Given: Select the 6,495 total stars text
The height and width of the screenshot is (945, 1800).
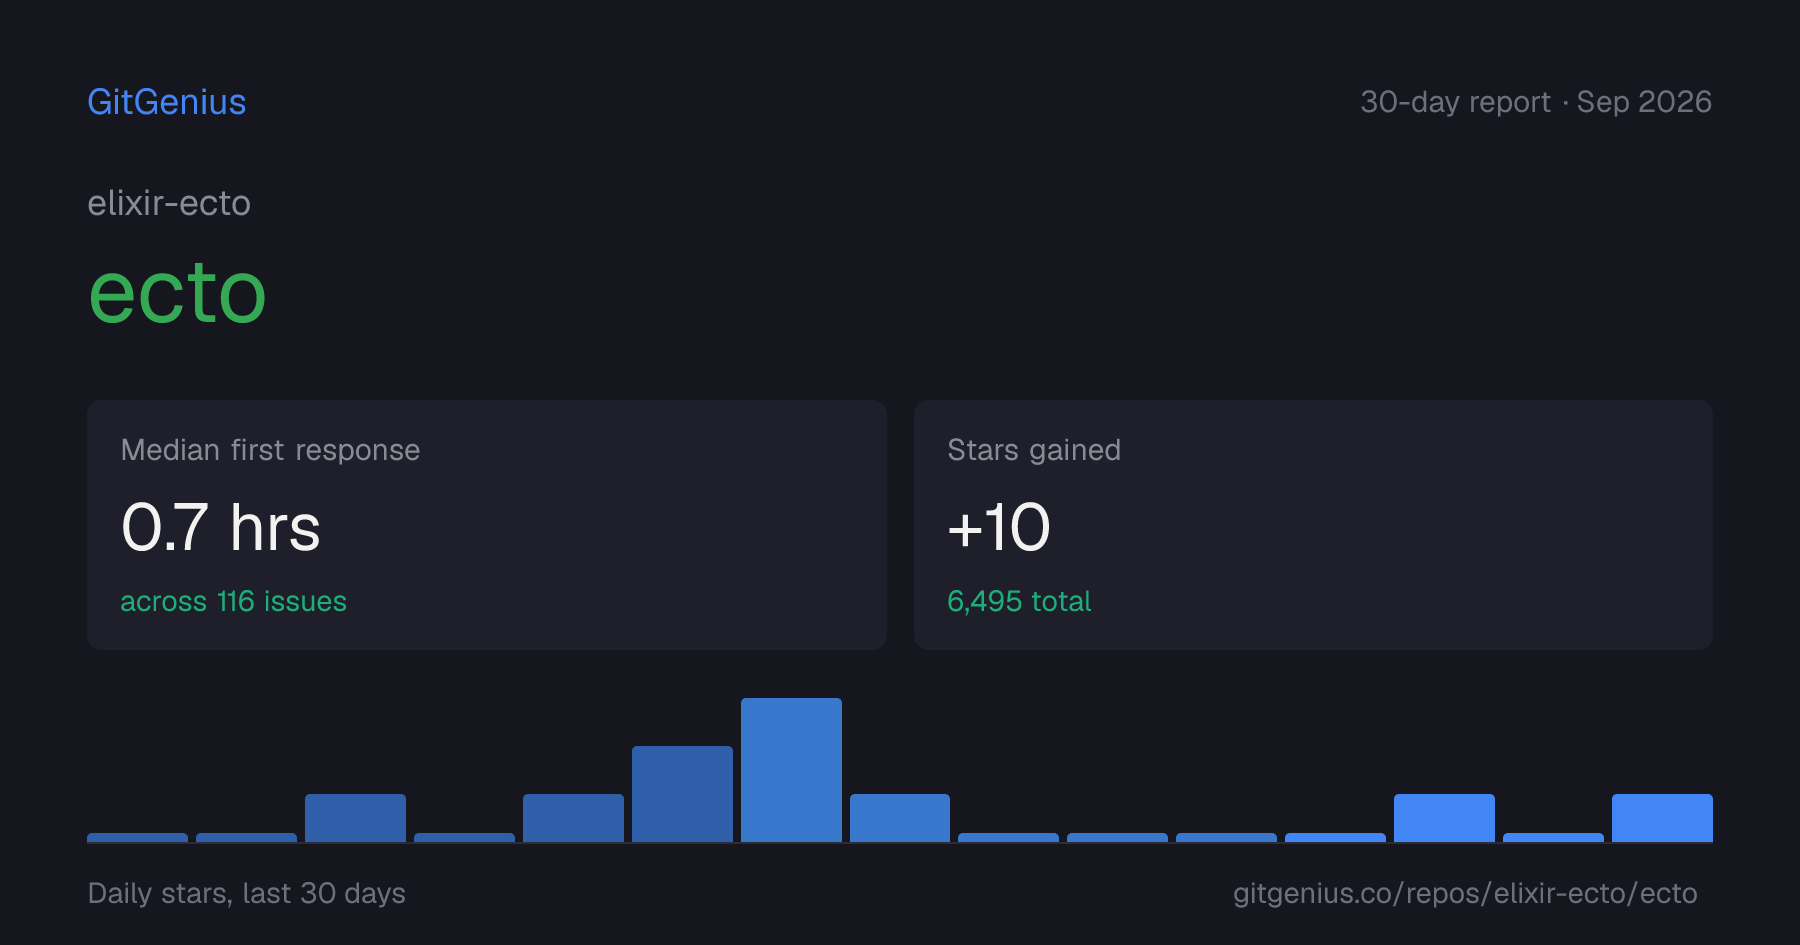Looking at the screenshot, I should [1019, 601].
